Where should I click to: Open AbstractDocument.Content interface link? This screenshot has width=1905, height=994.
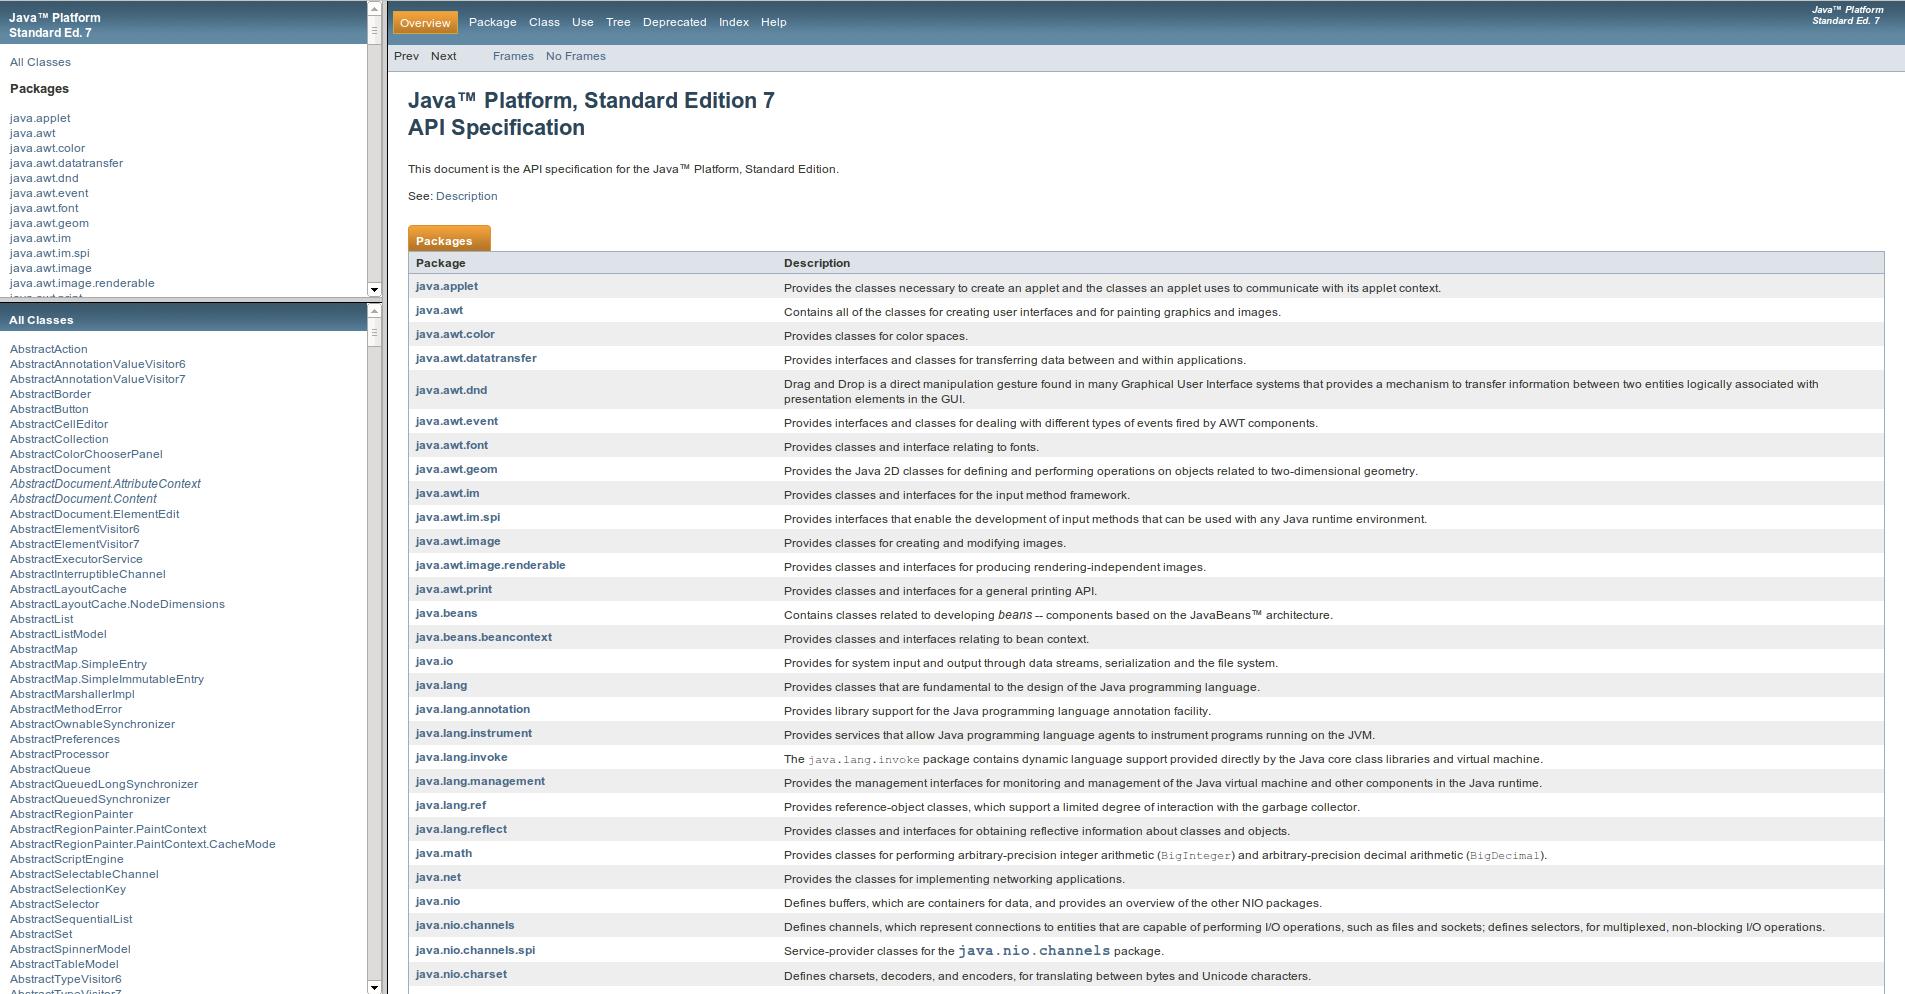tap(83, 499)
